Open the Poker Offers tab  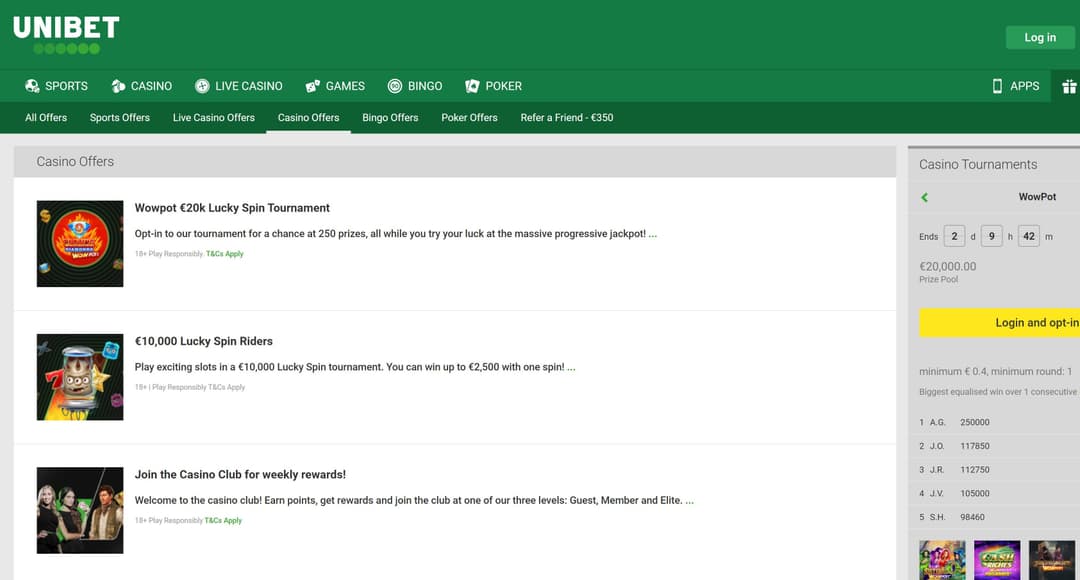469,117
